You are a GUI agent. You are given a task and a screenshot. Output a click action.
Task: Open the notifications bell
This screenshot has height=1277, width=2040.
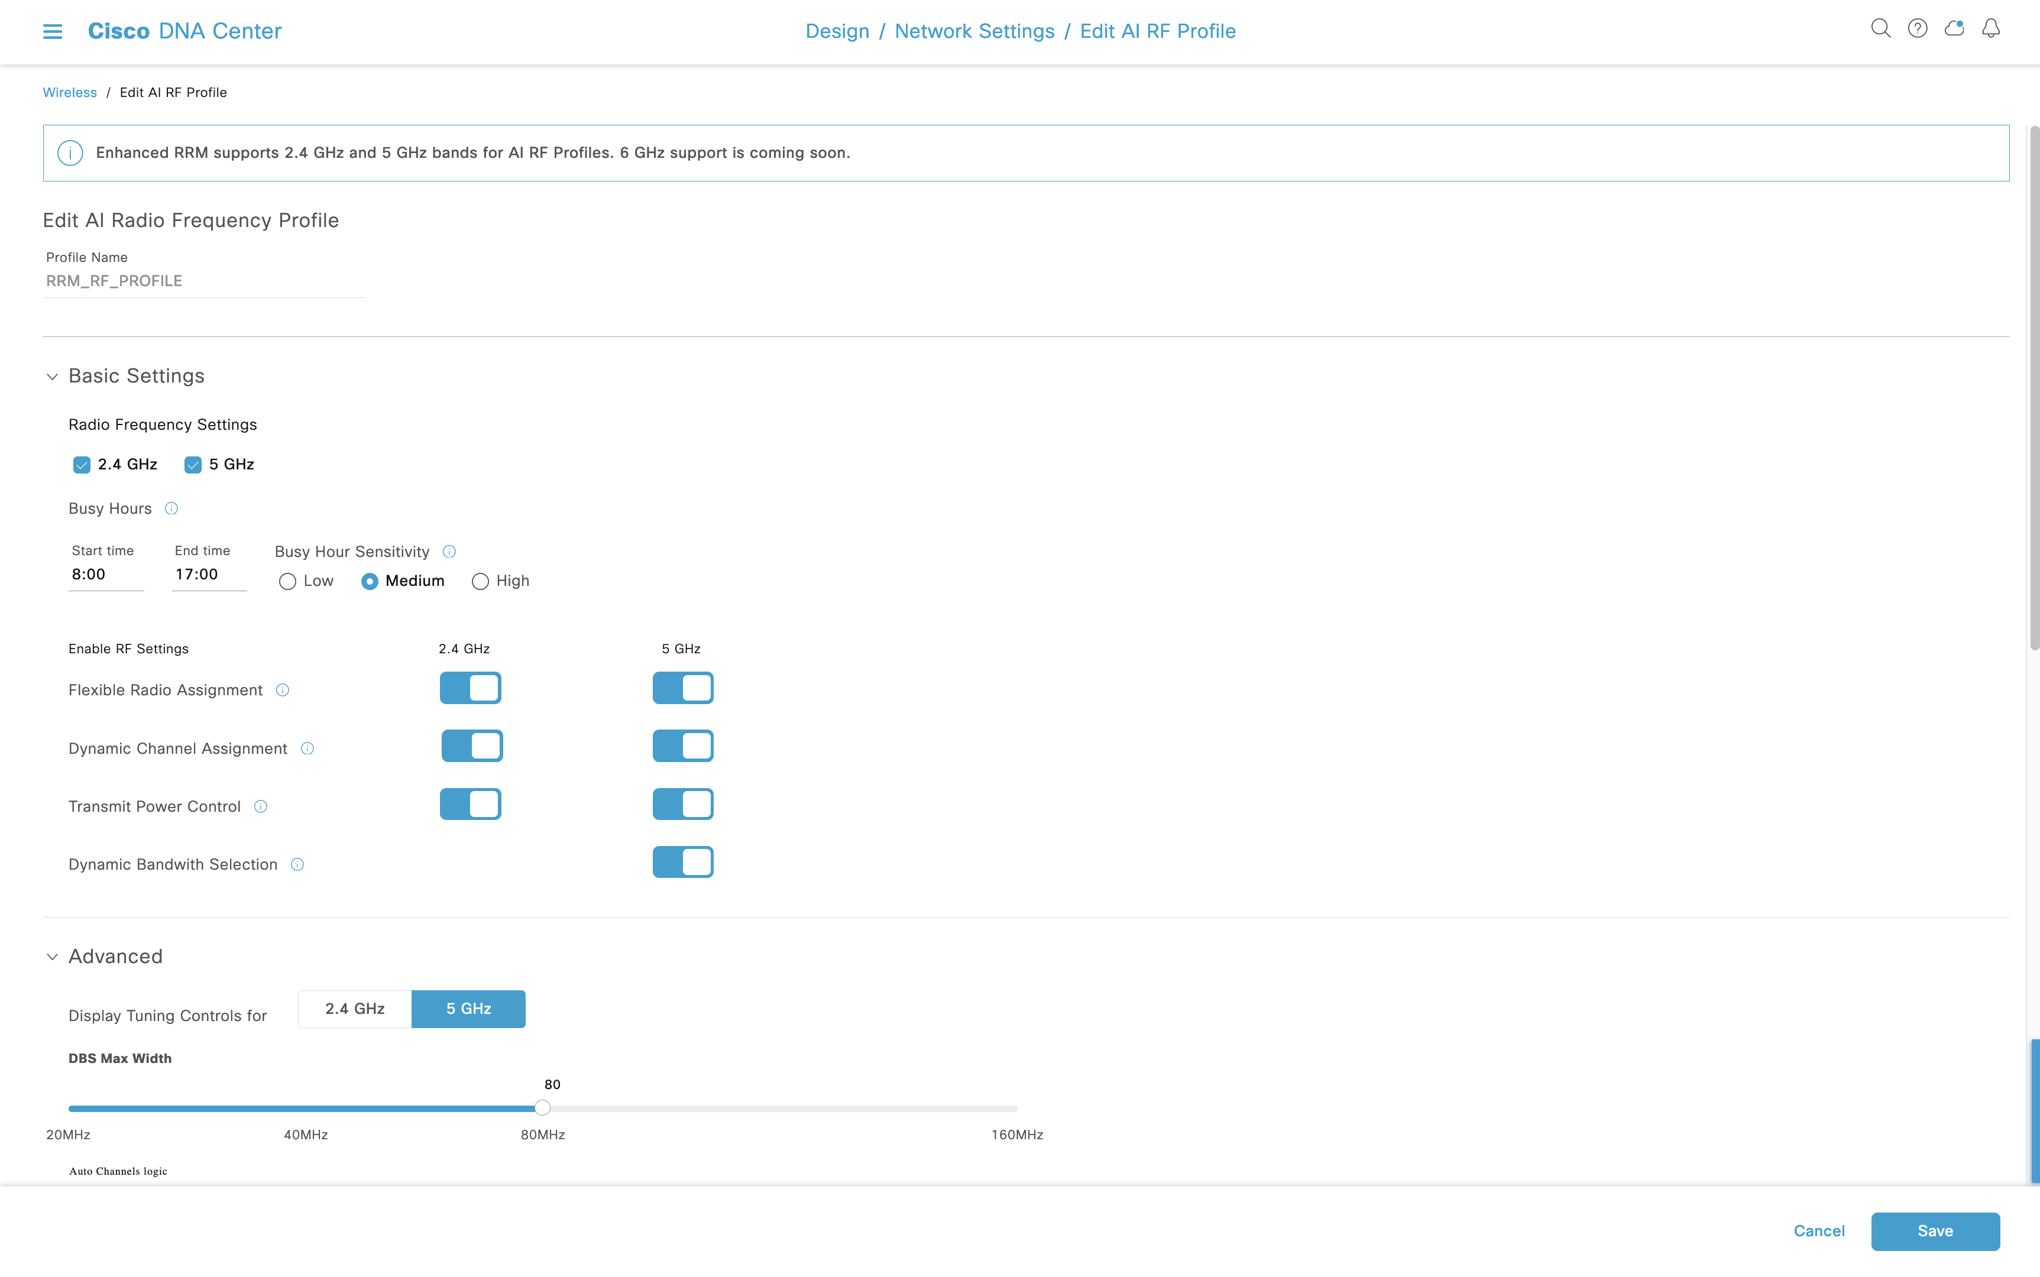[1991, 29]
